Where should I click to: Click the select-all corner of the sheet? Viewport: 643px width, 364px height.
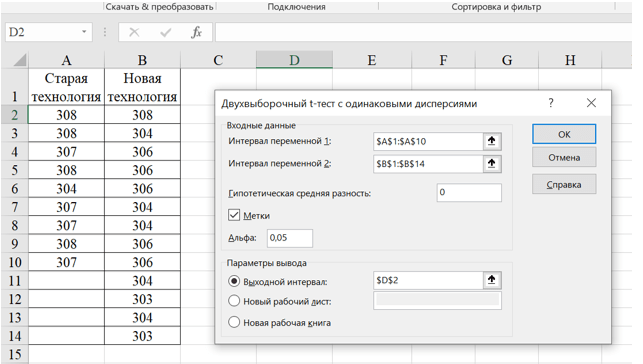click(19, 60)
